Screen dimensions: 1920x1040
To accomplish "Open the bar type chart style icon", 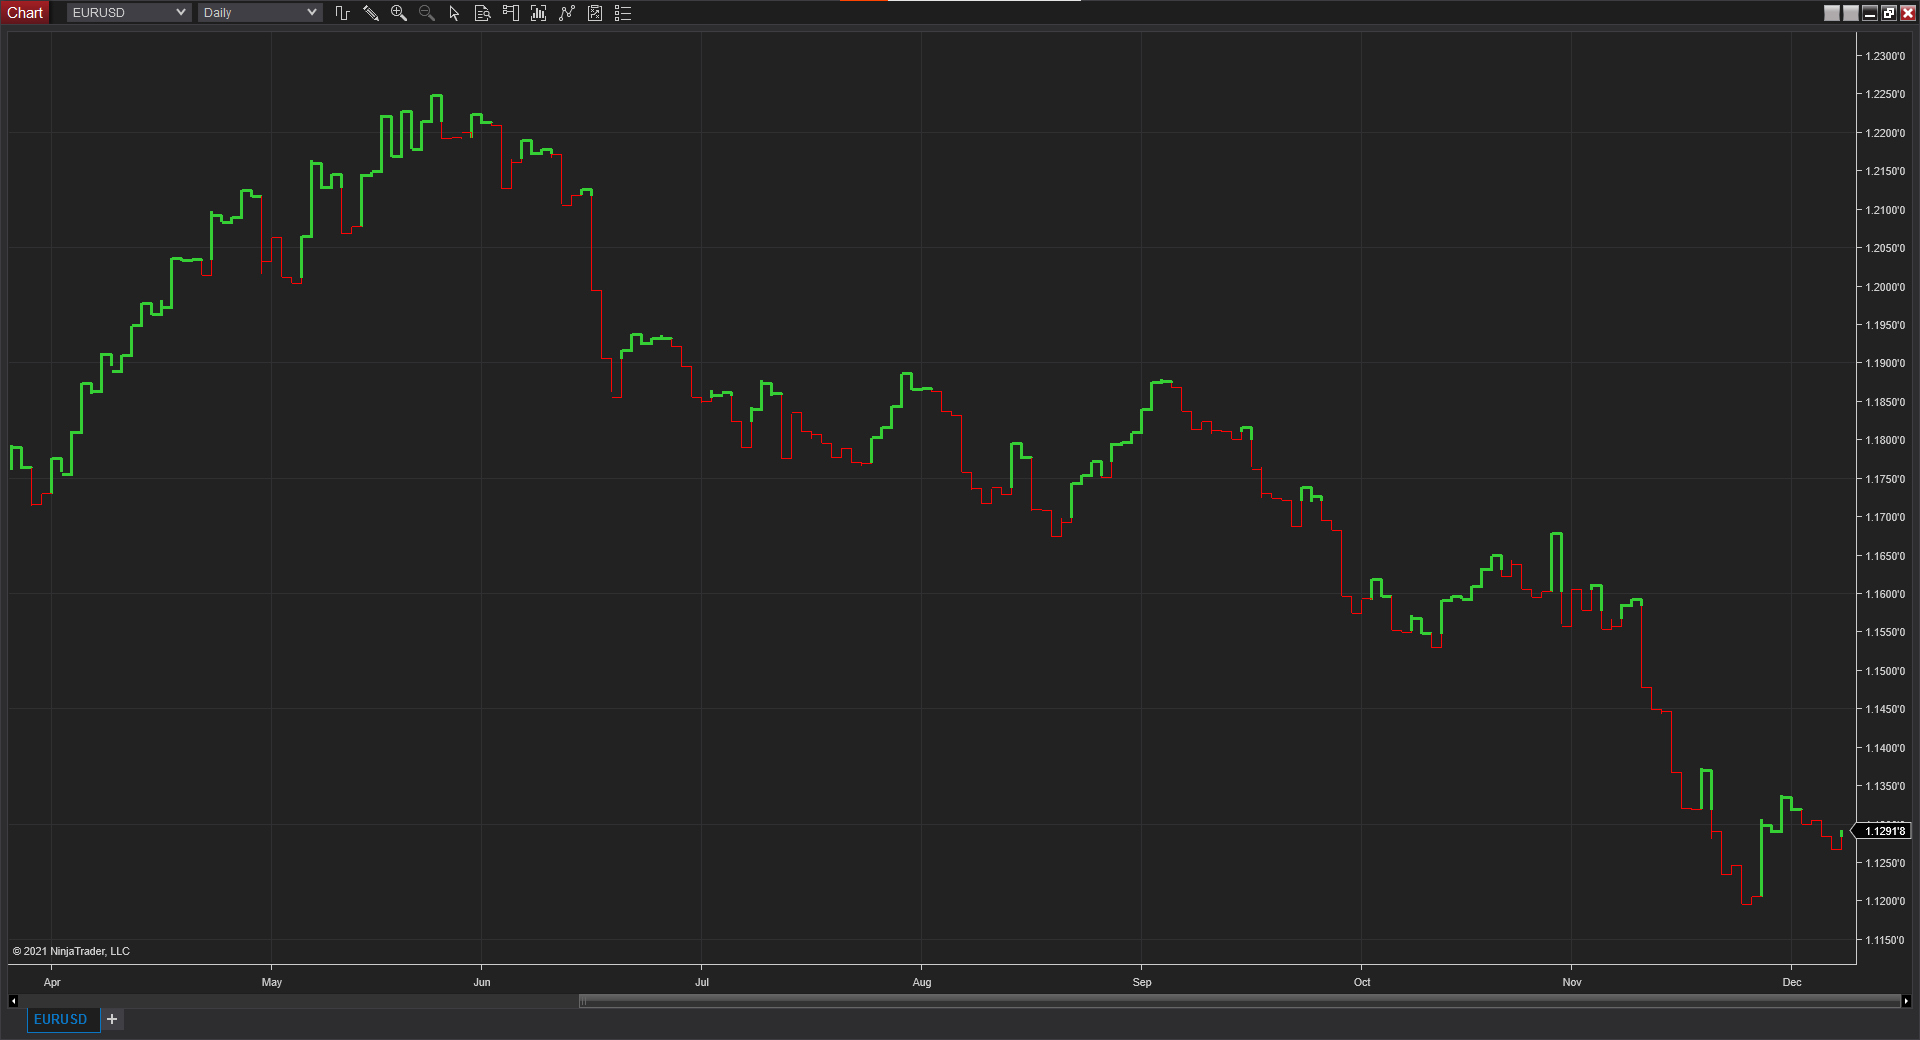I will 342,13.
